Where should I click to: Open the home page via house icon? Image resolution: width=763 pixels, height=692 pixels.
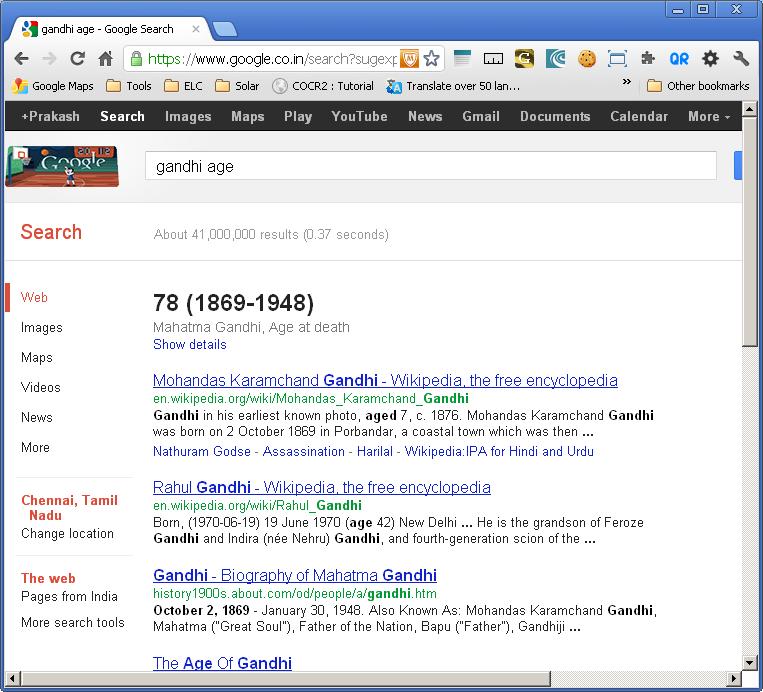[106, 59]
